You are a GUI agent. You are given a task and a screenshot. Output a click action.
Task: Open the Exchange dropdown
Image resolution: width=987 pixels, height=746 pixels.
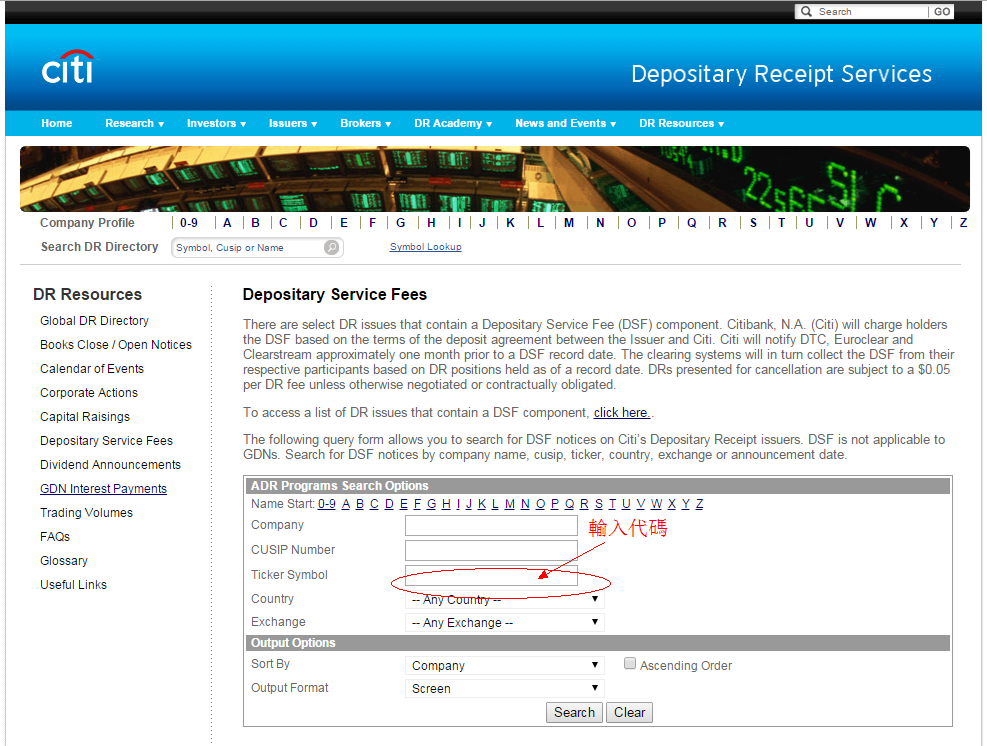(505, 623)
